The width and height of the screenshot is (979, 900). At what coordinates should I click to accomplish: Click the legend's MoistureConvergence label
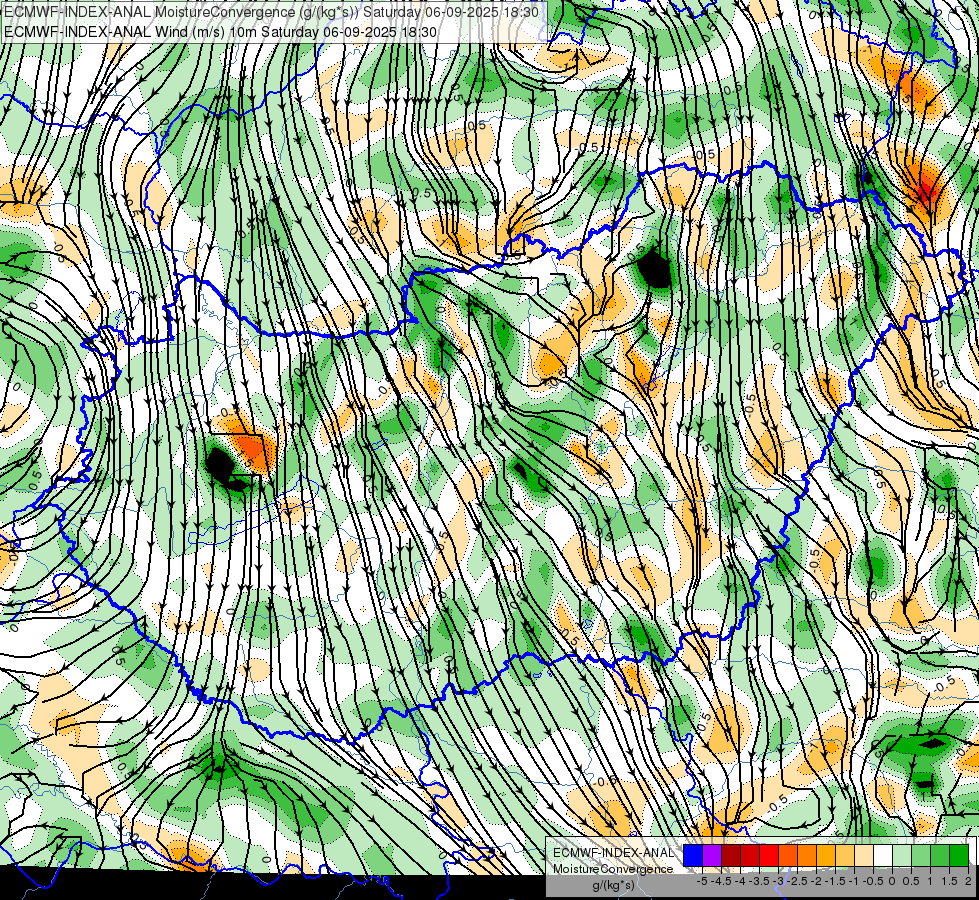pyautogui.click(x=613, y=869)
